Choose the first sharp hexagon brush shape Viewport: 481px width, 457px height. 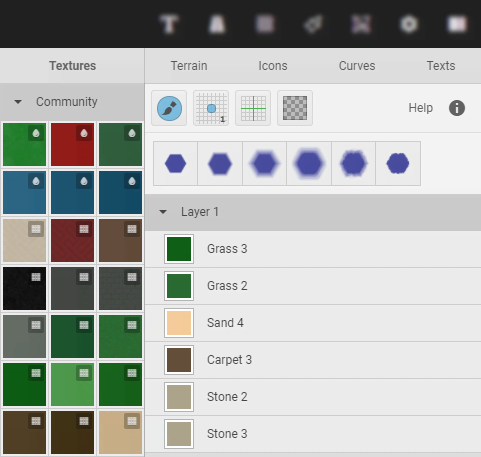click(175, 163)
